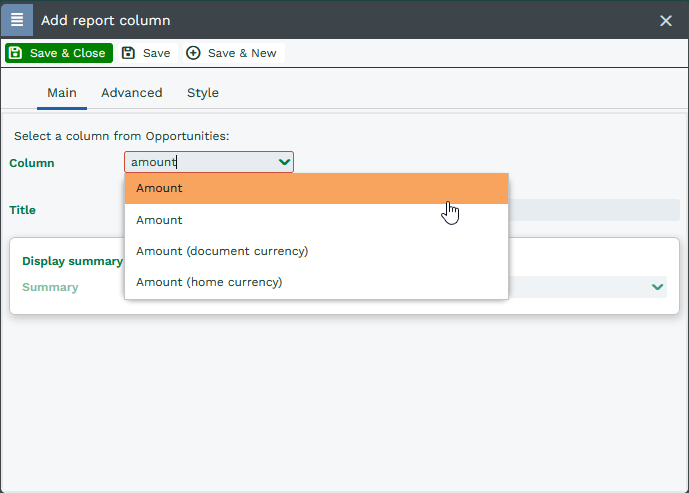This screenshot has width=689, height=493.
Task: Open the Style tab
Action: [x=203, y=93]
